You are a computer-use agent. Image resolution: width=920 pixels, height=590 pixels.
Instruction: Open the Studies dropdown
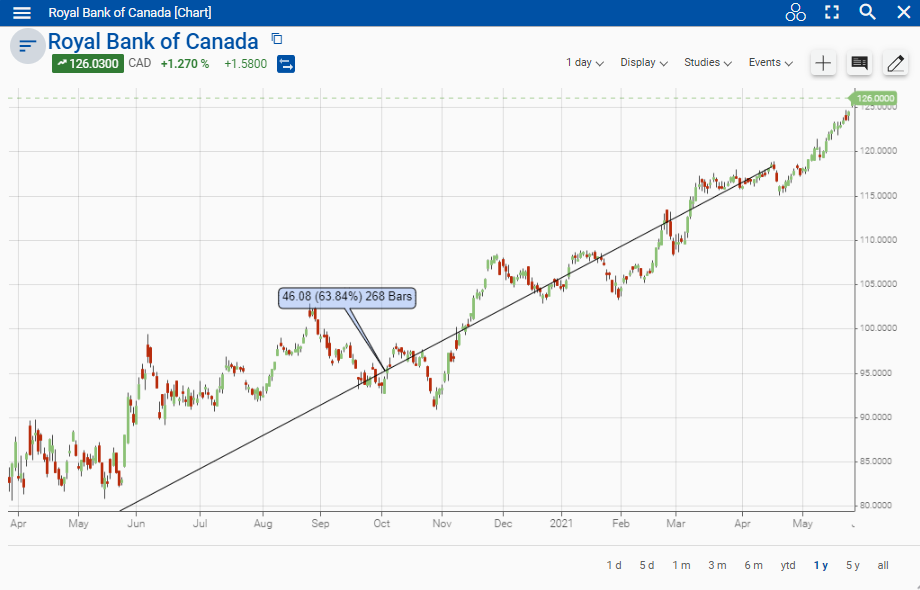tap(708, 63)
